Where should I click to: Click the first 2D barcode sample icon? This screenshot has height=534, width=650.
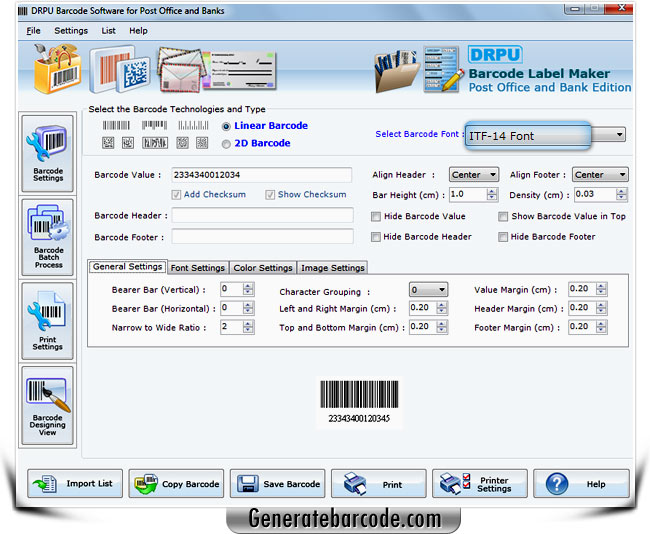pyautogui.click(x=108, y=143)
